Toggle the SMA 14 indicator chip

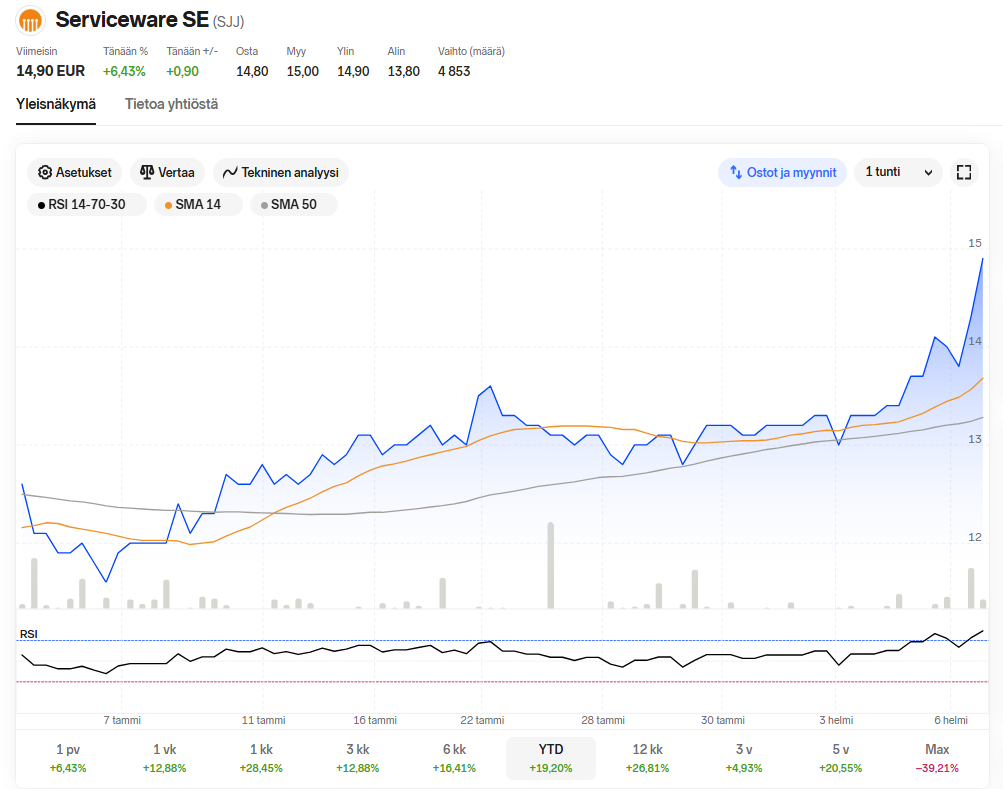pyautogui.click(x=198, y=205)
